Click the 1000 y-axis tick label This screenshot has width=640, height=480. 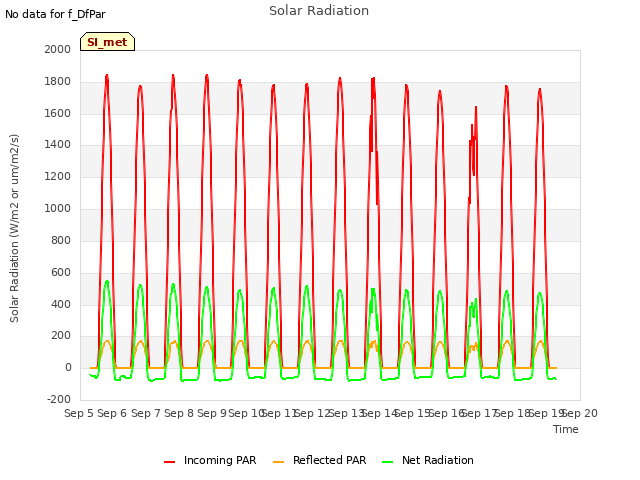tap(58, 209)
